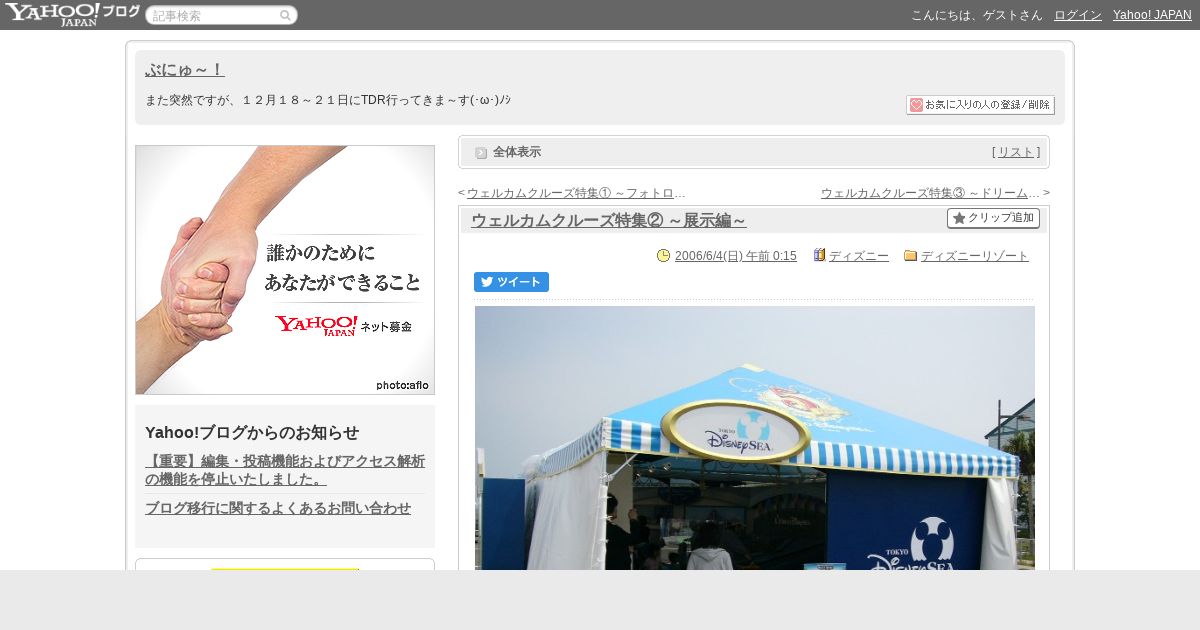Open the ログイン link
Viewport: 1200px width, 630px height.
click(x=1078, y=15)
